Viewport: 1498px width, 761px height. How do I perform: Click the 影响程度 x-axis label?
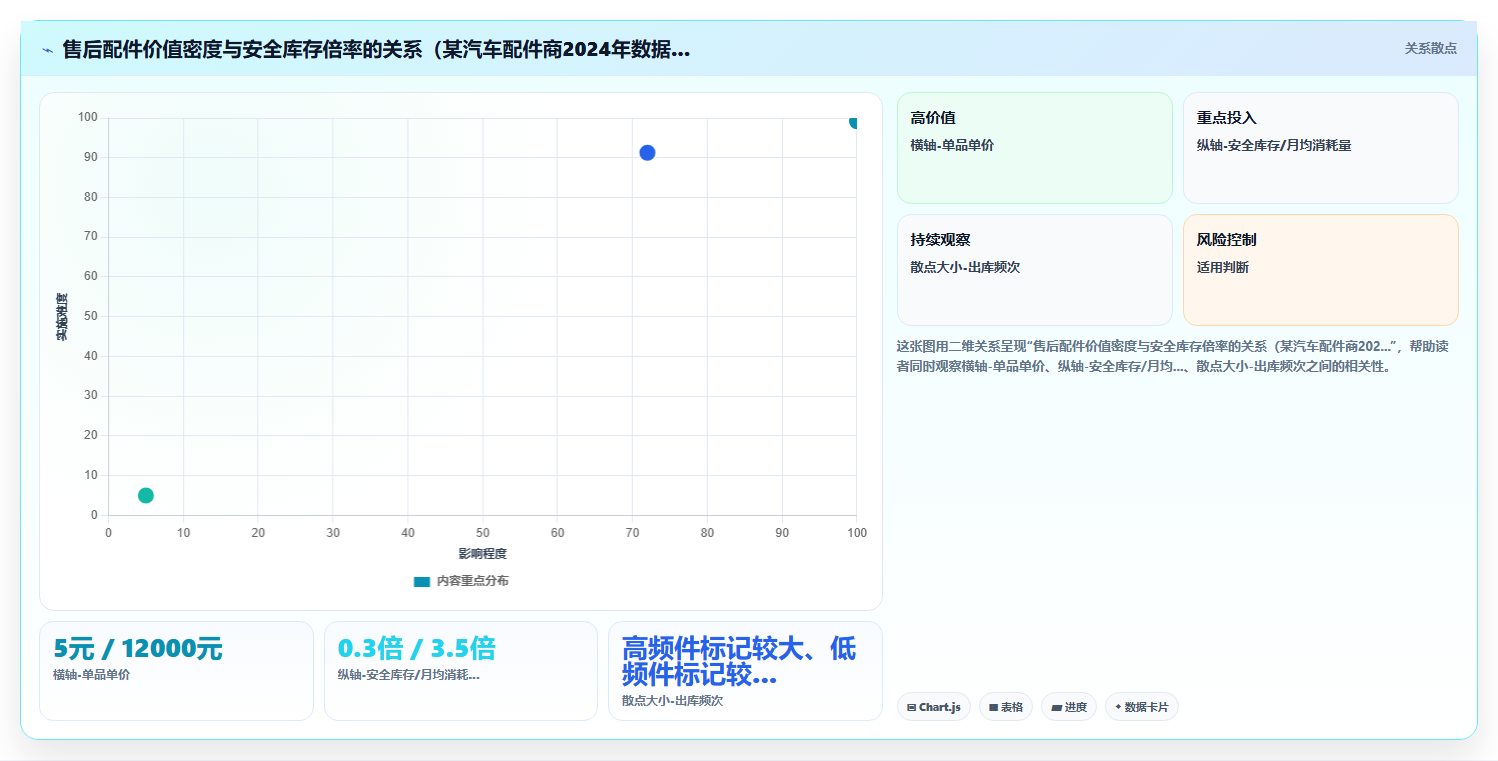(x=482, y=554)
